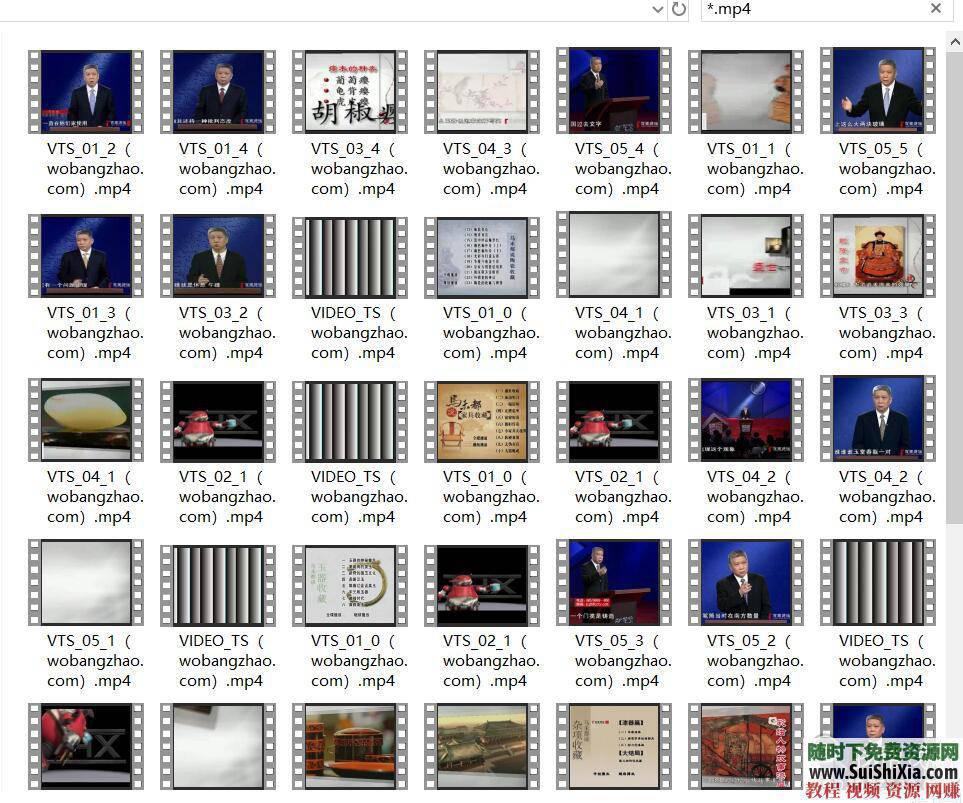Clear the *.mp4 search with the X
Viewport: 963px width, 803px height.
(935, 8)
